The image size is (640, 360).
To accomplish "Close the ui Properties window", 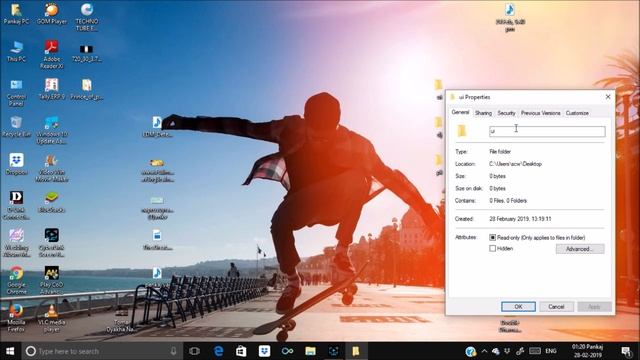I will pos(608,97).
